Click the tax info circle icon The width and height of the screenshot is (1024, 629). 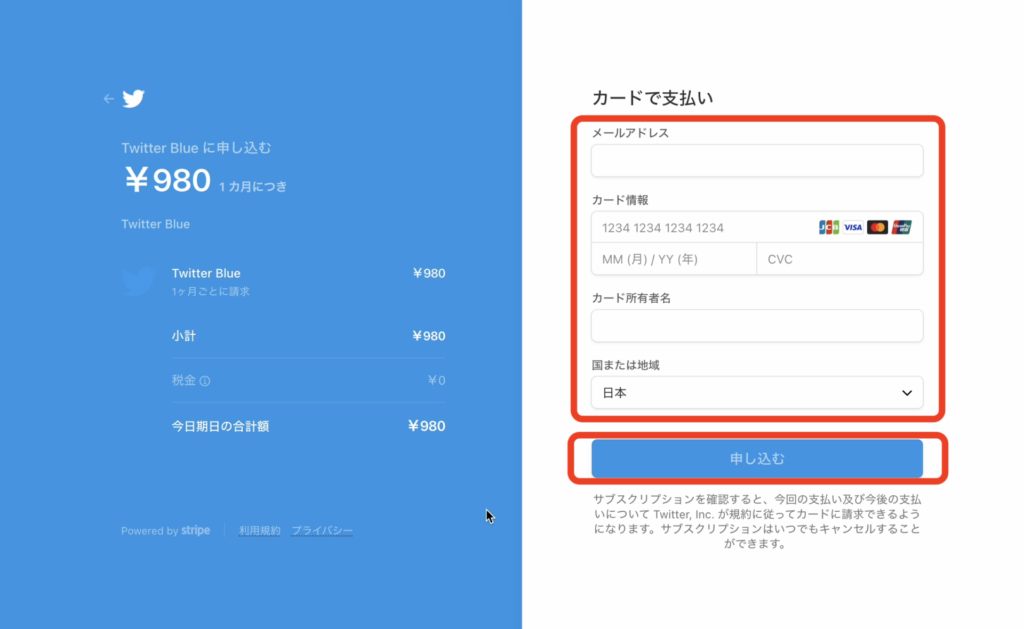click(205, 381)
